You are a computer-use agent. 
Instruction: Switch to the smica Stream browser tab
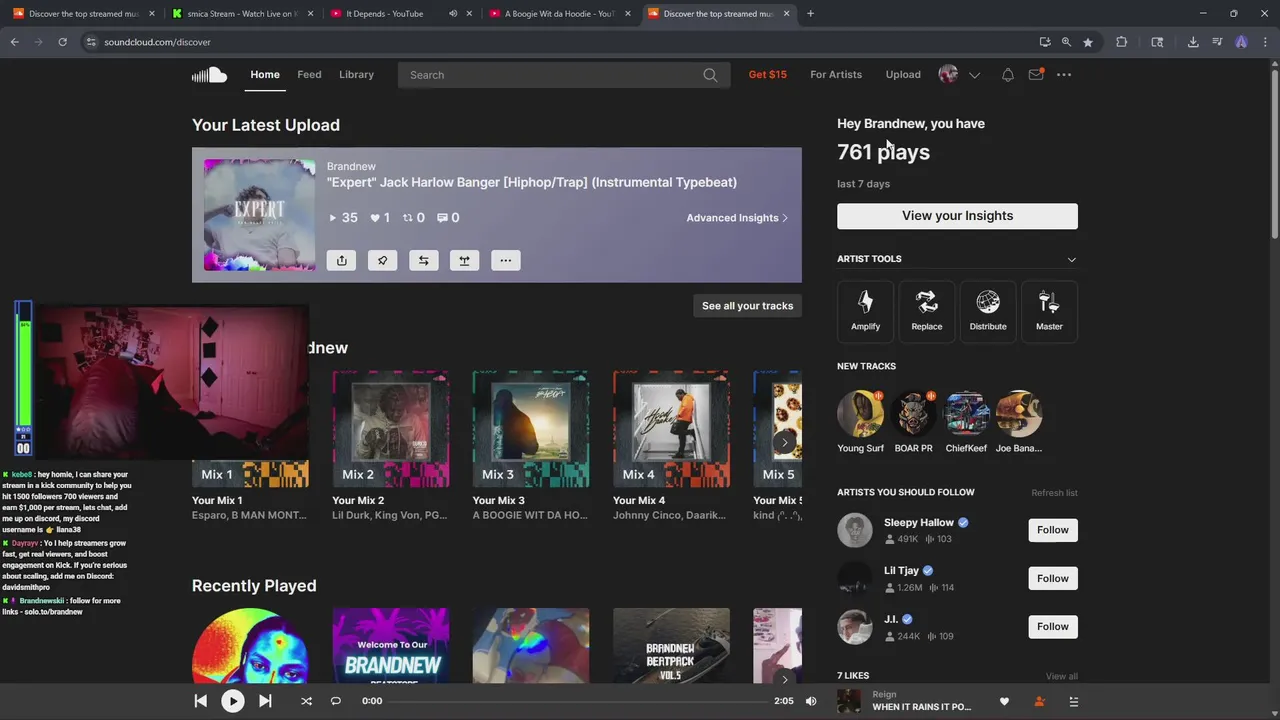coord(240,14)
